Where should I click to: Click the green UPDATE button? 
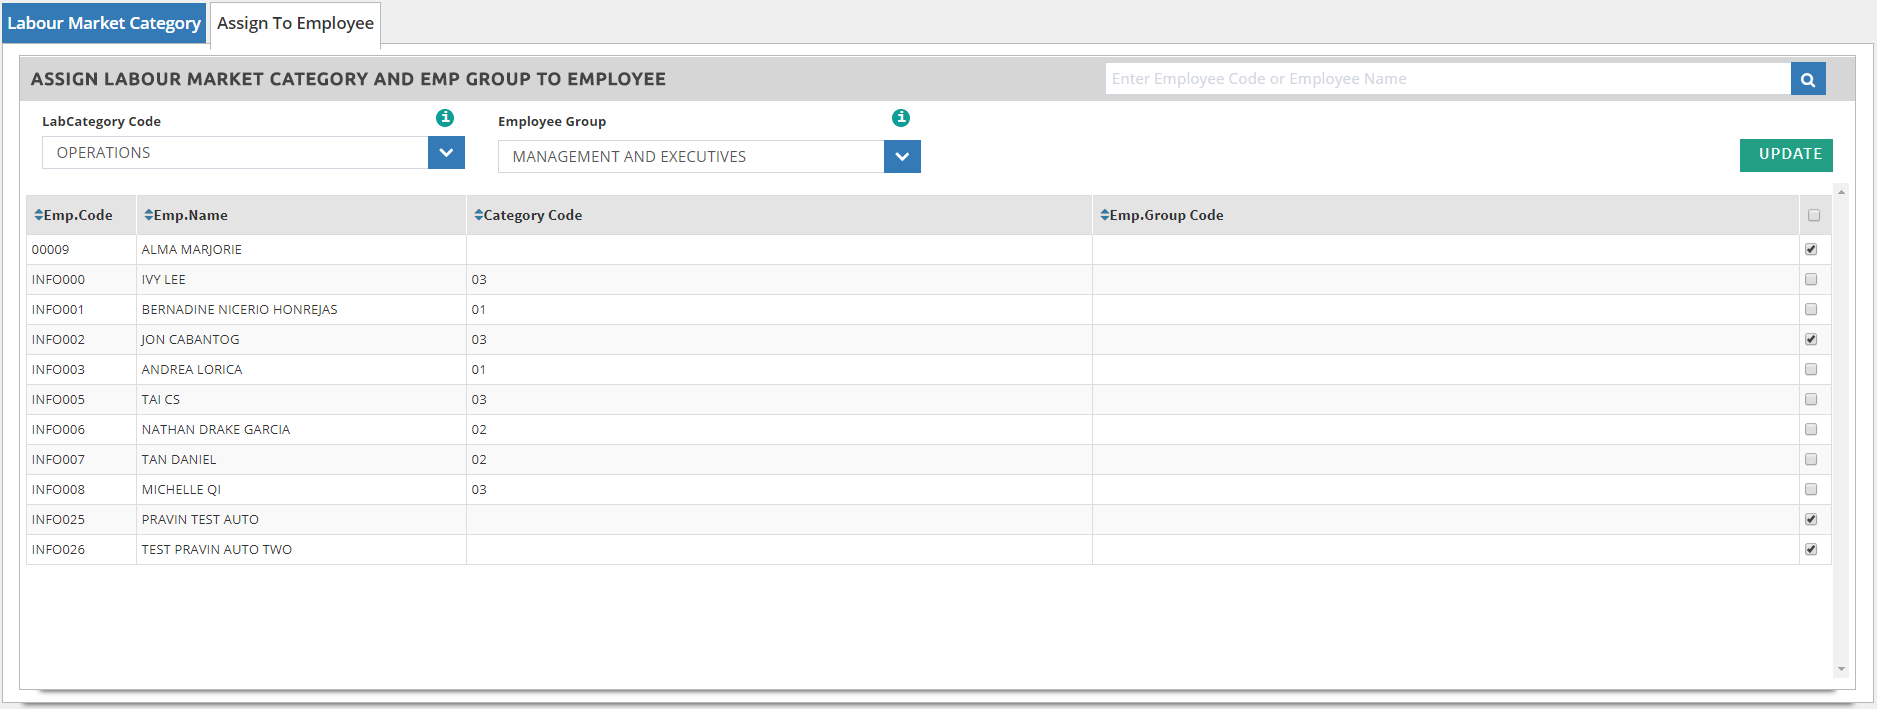[x=1785, y=155]
